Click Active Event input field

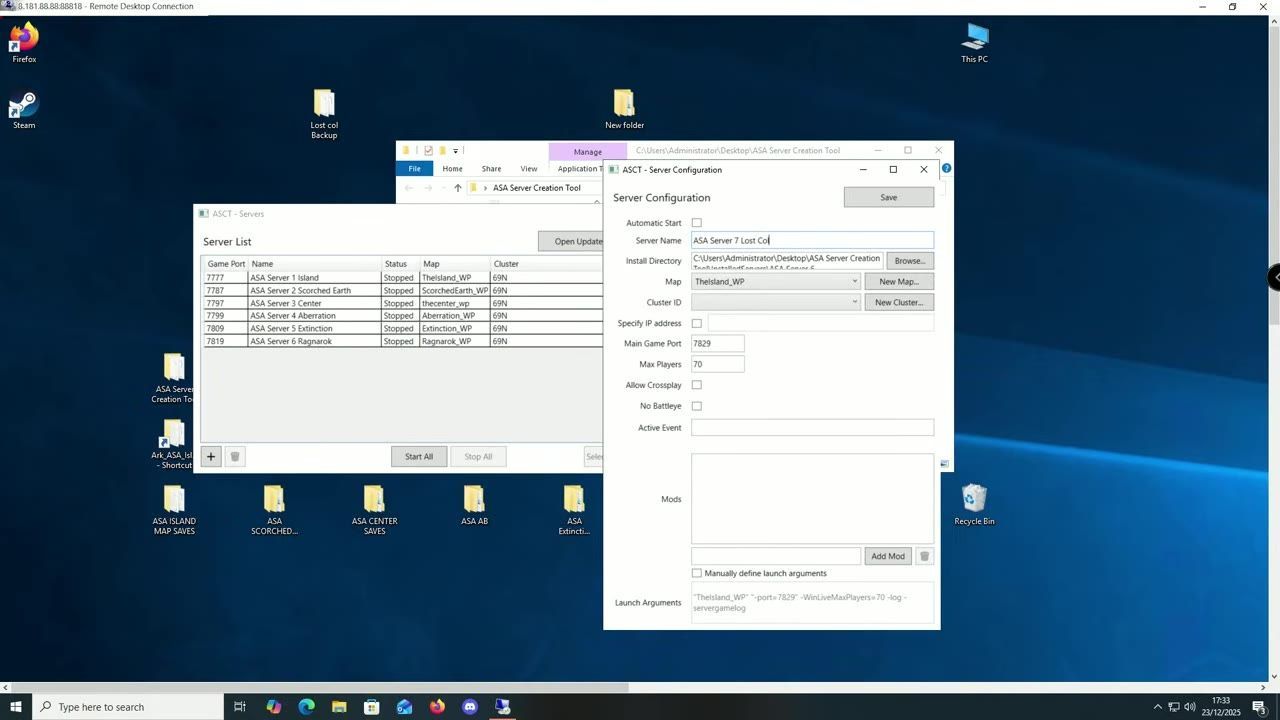[812, 427]
